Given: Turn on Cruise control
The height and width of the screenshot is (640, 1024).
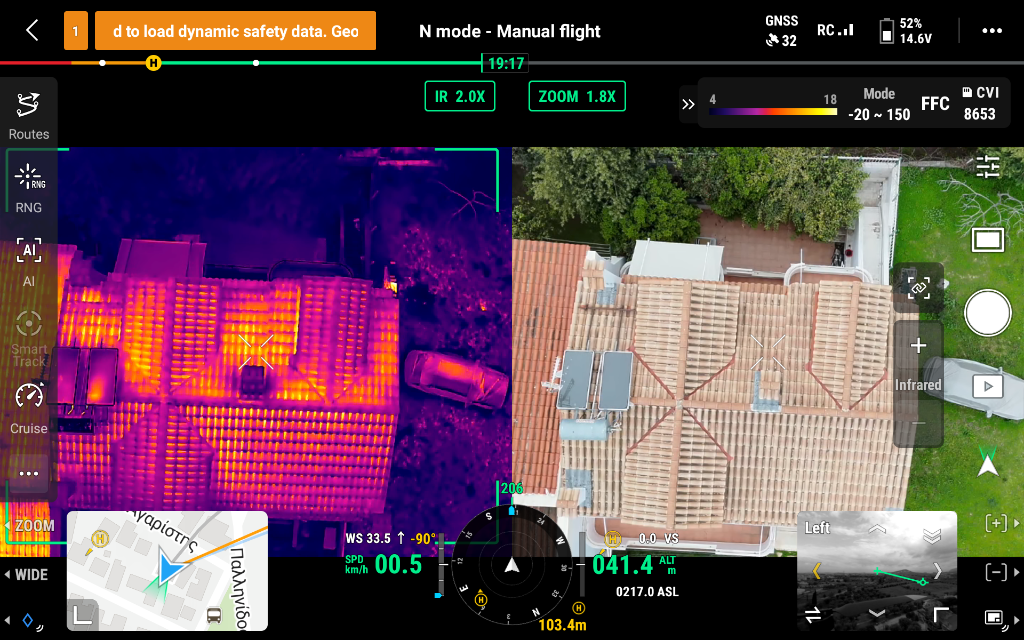Looking at the screenshot, I should 29,408.
